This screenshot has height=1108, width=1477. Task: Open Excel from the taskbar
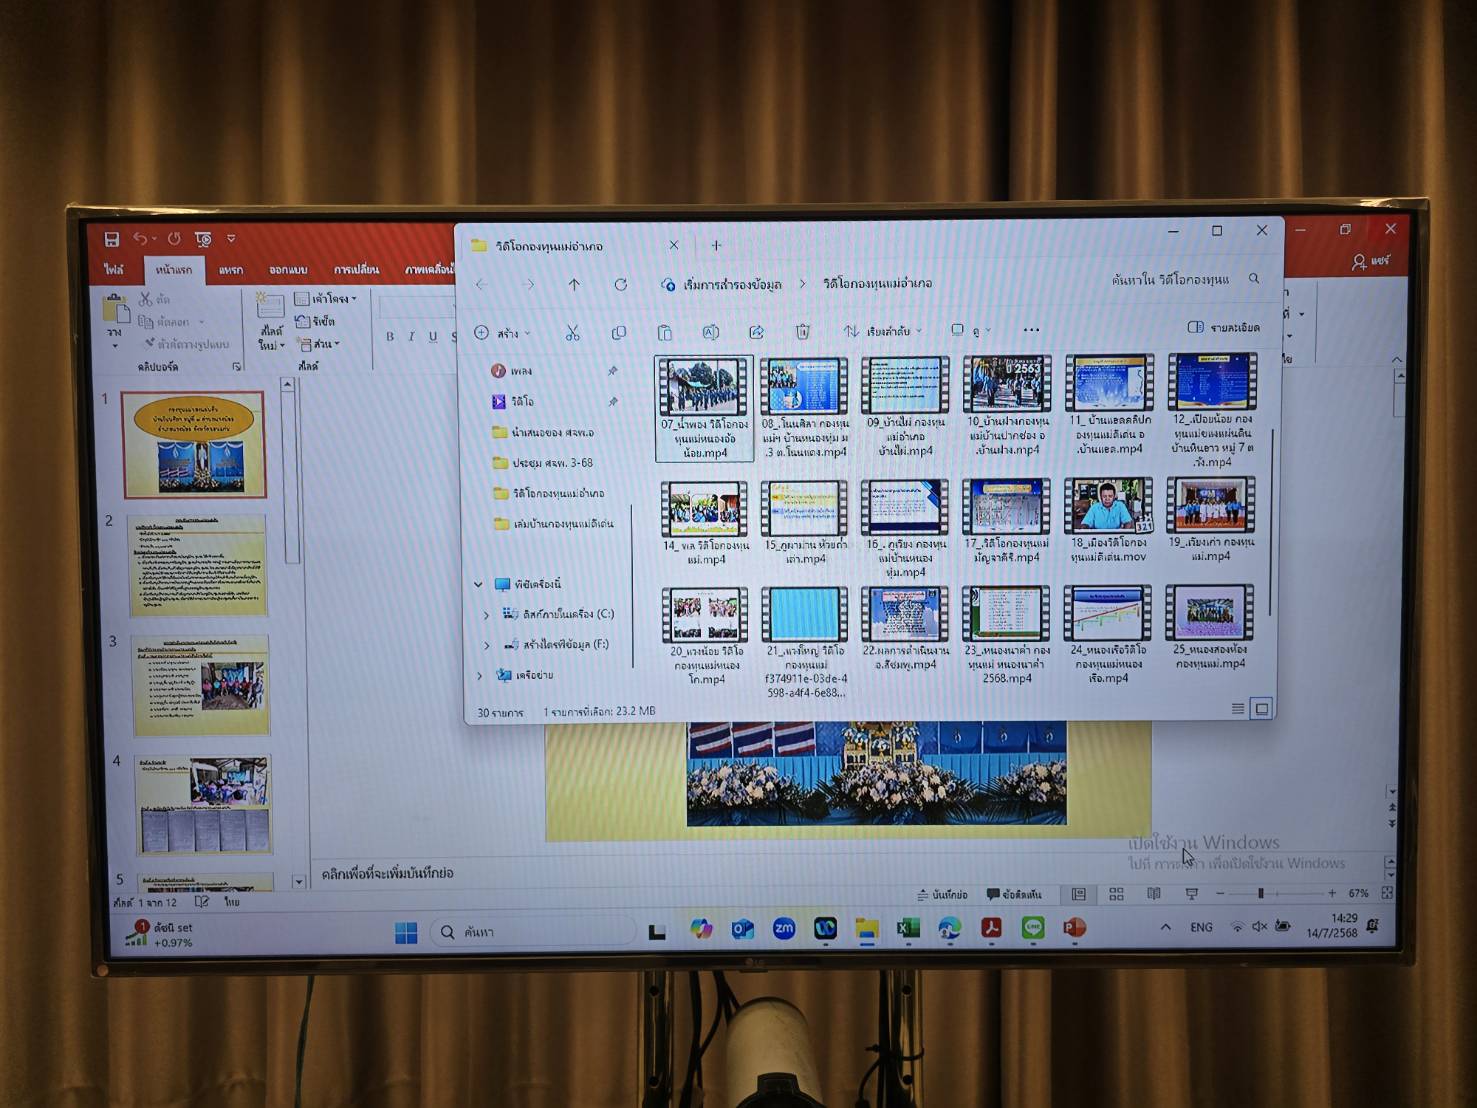point(907,929)
